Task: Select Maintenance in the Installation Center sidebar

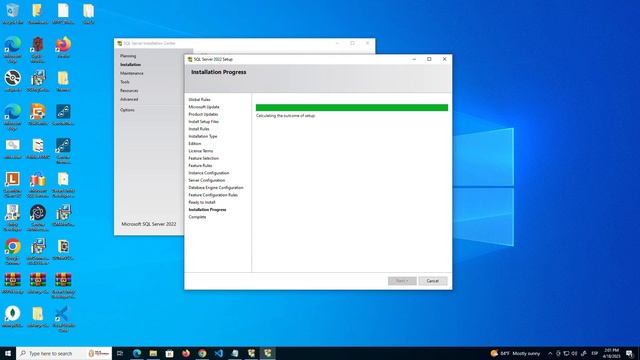Action: tap(132, 73)
